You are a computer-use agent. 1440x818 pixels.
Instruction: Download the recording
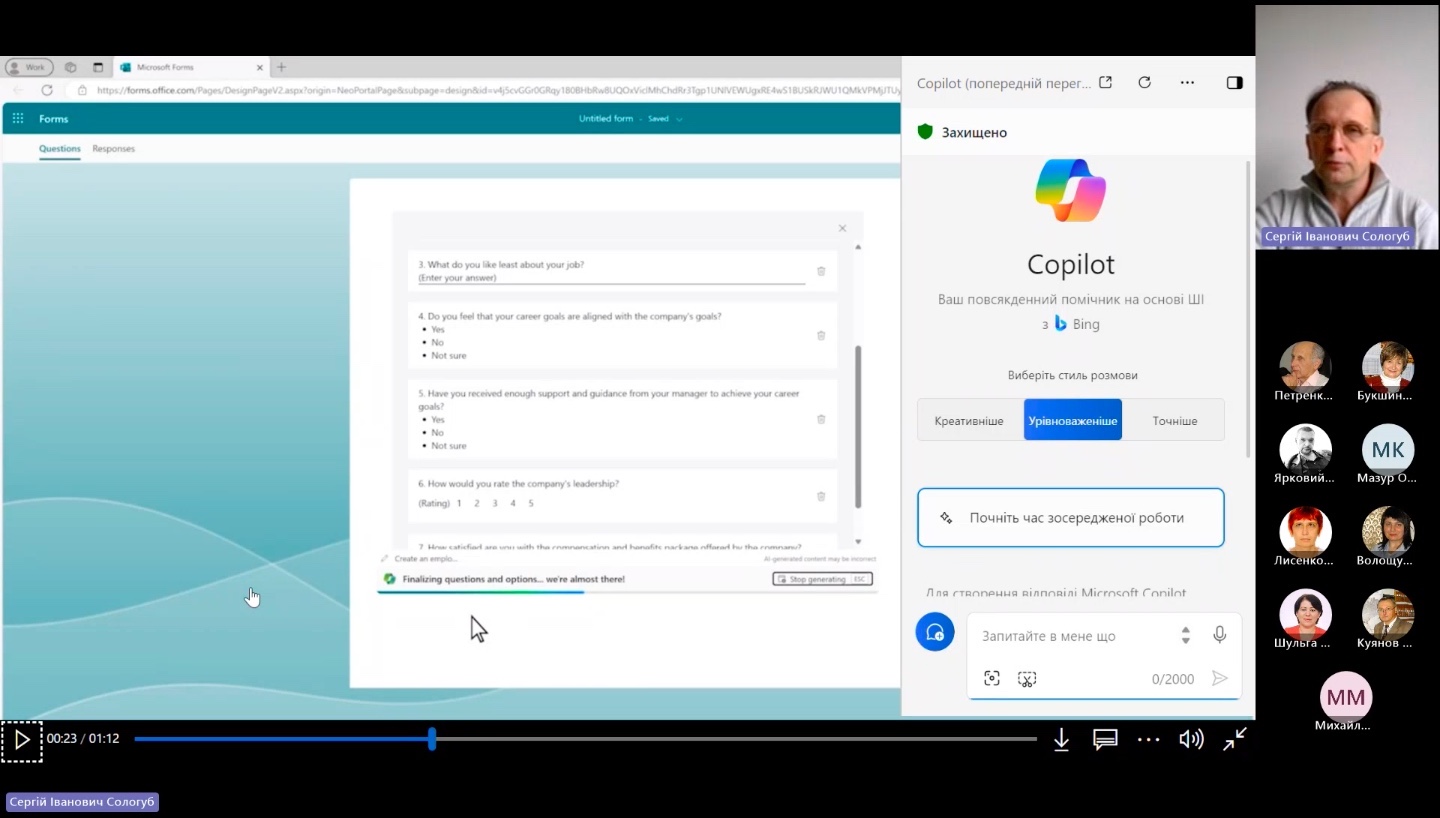[x=1062, y=740]
